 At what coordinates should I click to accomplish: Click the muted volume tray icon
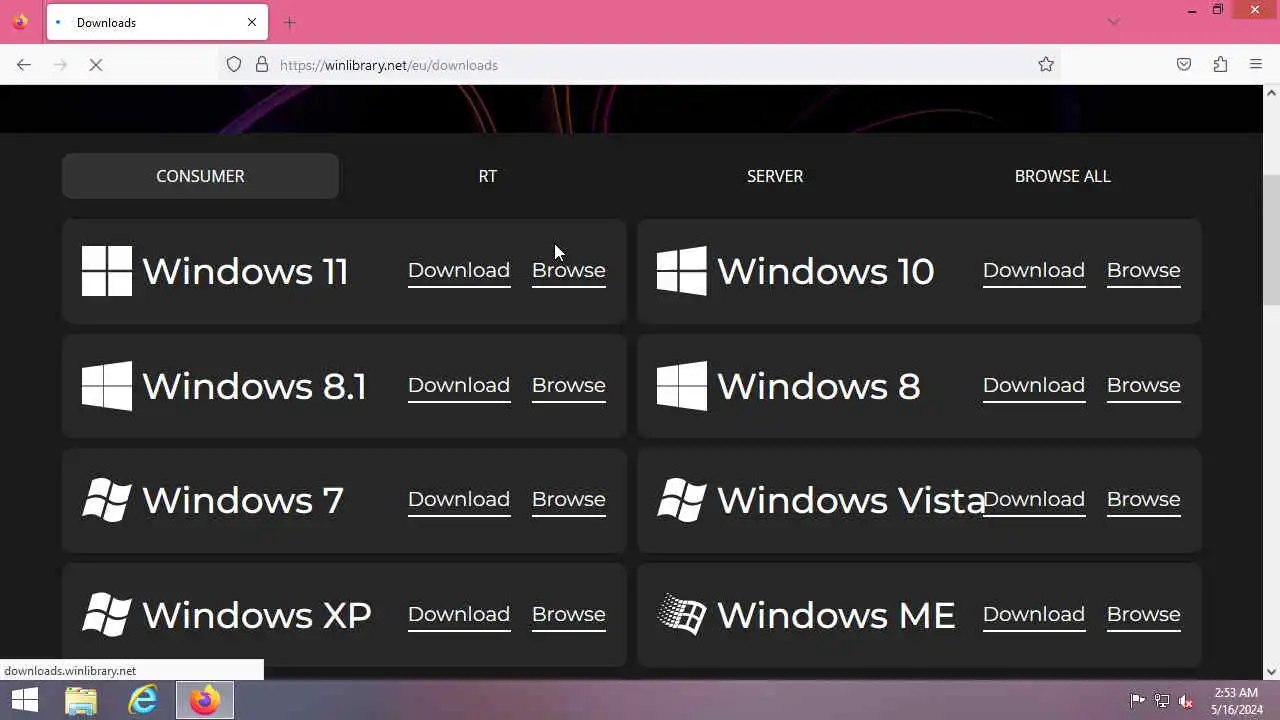tap(1186, 701)
